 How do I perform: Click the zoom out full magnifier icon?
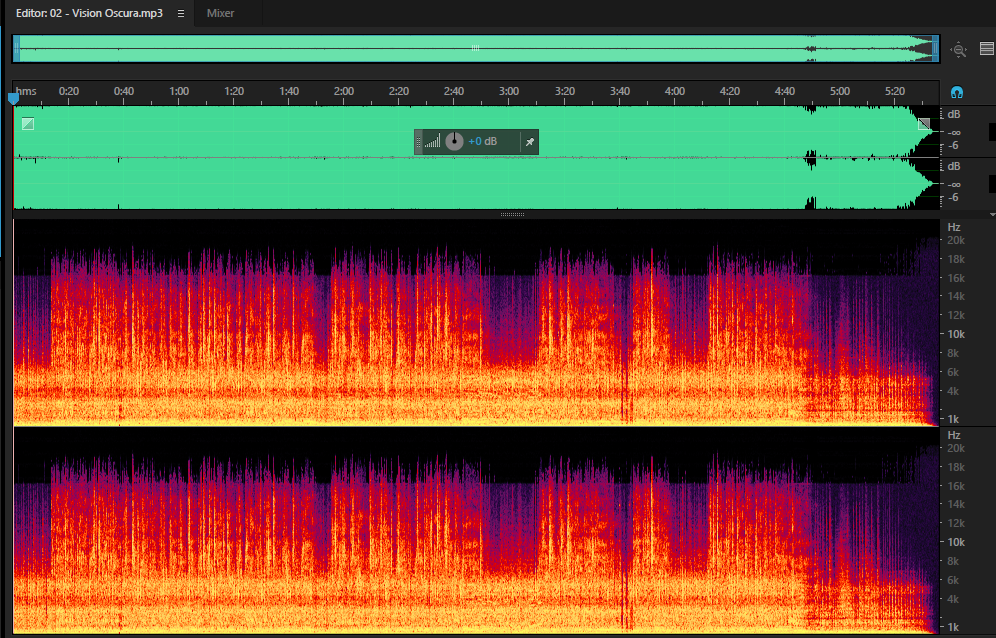(x=959, y=50)
